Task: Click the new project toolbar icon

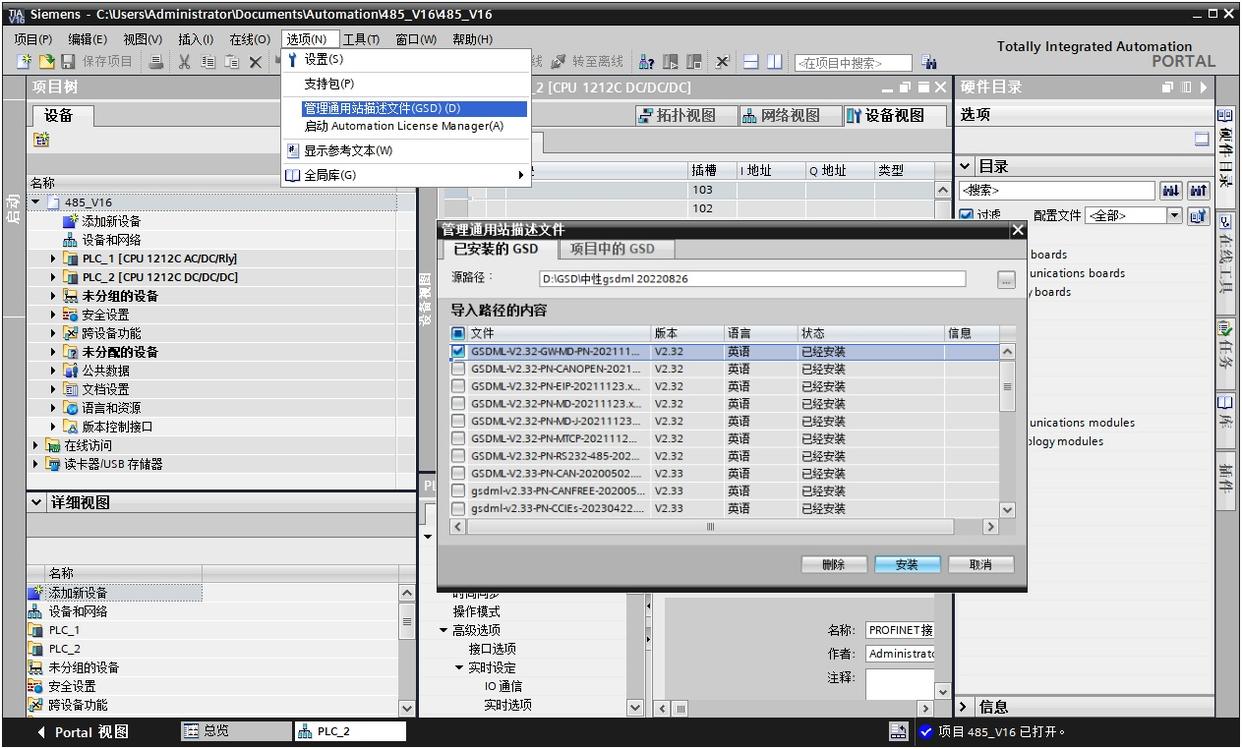Action: pyautogui.click(x=23, y=62)
